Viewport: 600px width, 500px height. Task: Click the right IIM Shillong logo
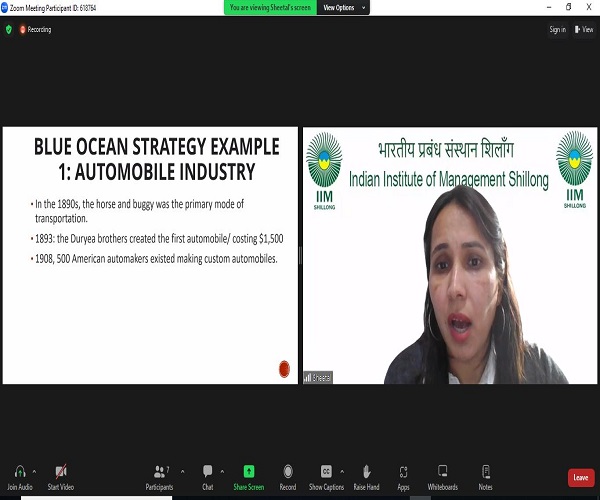coord(574,169)
